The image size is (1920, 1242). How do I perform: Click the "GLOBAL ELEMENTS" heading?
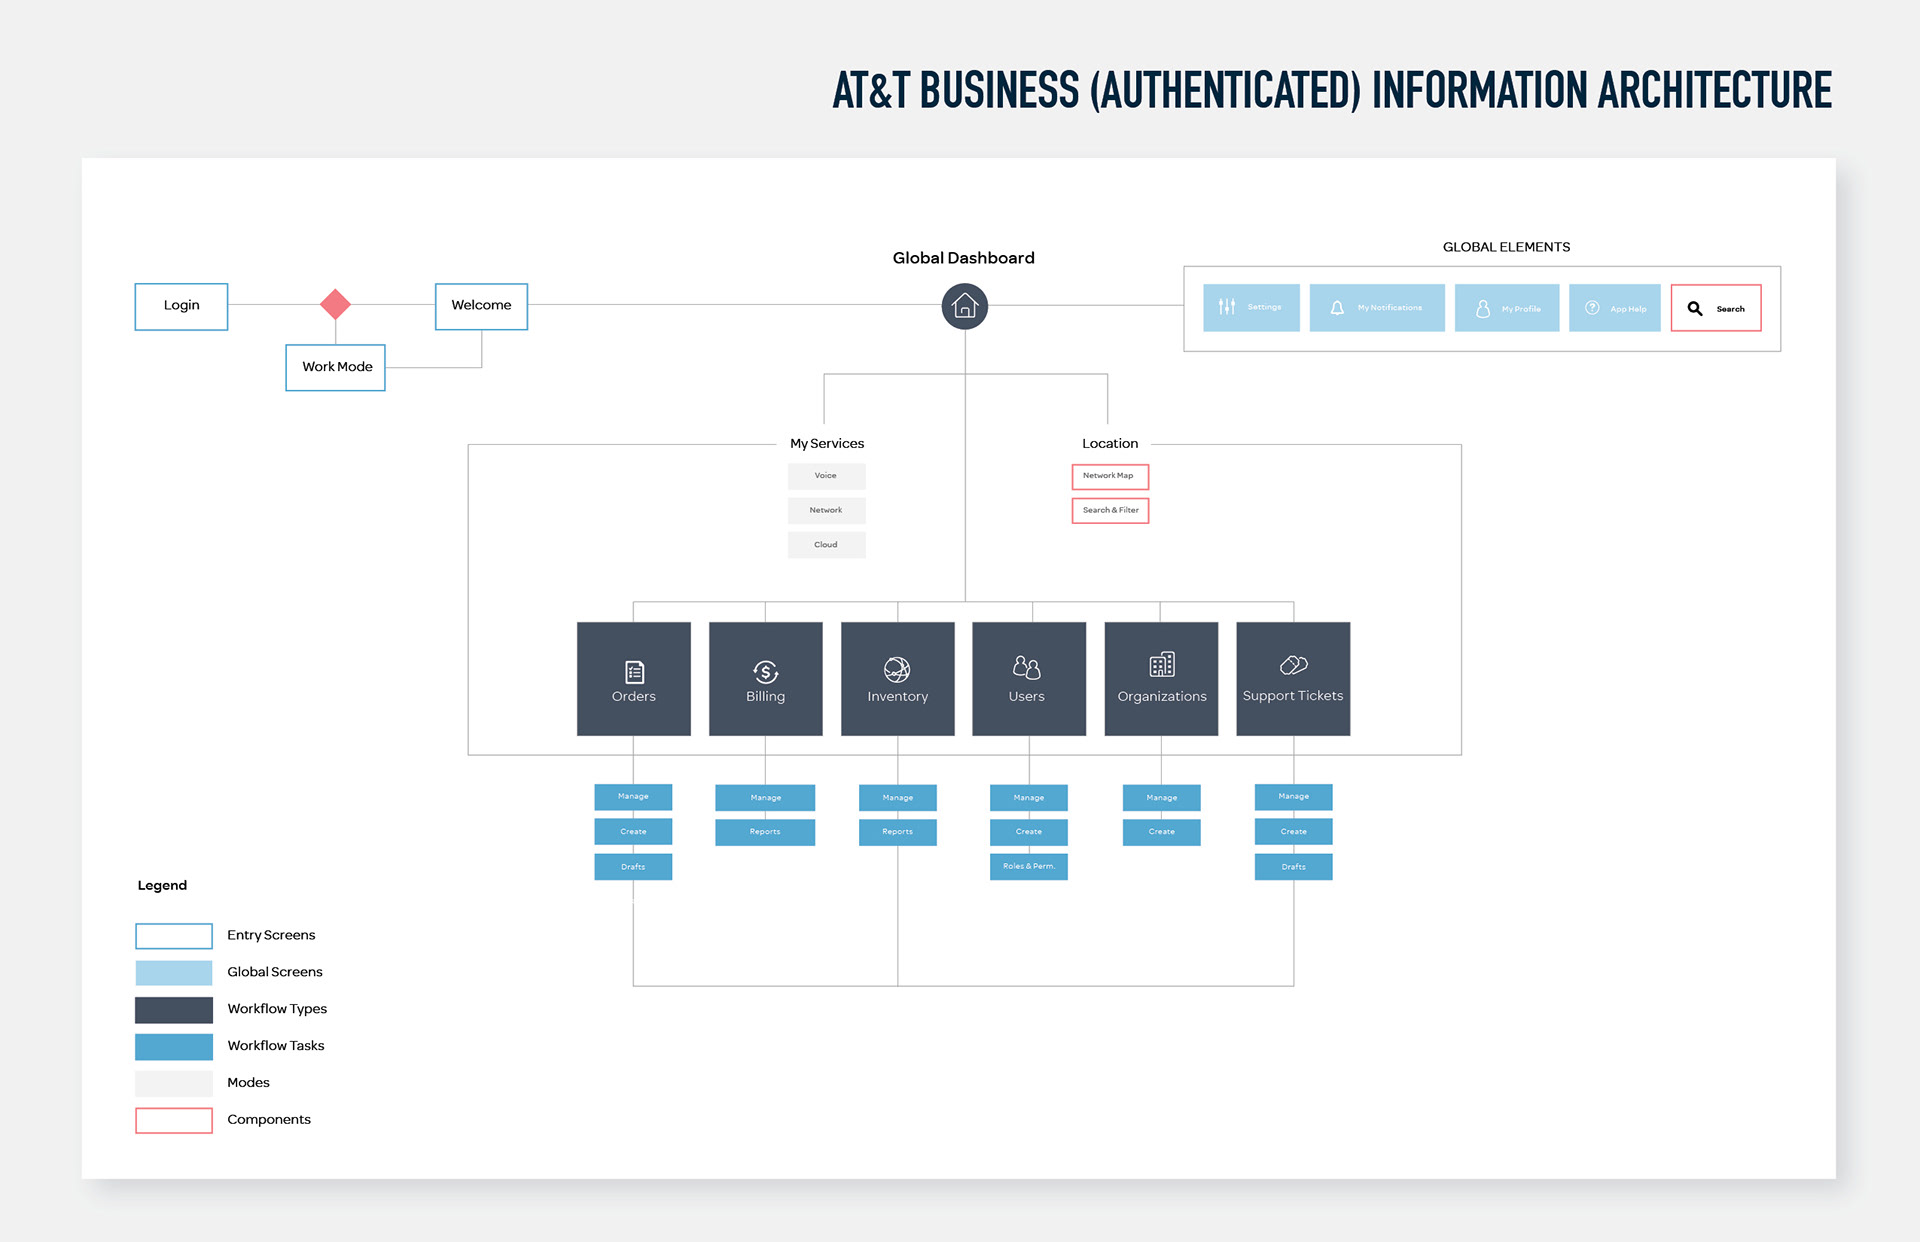point(1506,247)
